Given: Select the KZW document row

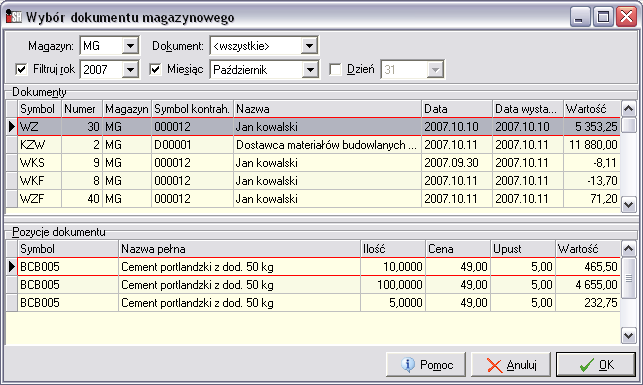Looking at the screenshot, I should [319, 145].
